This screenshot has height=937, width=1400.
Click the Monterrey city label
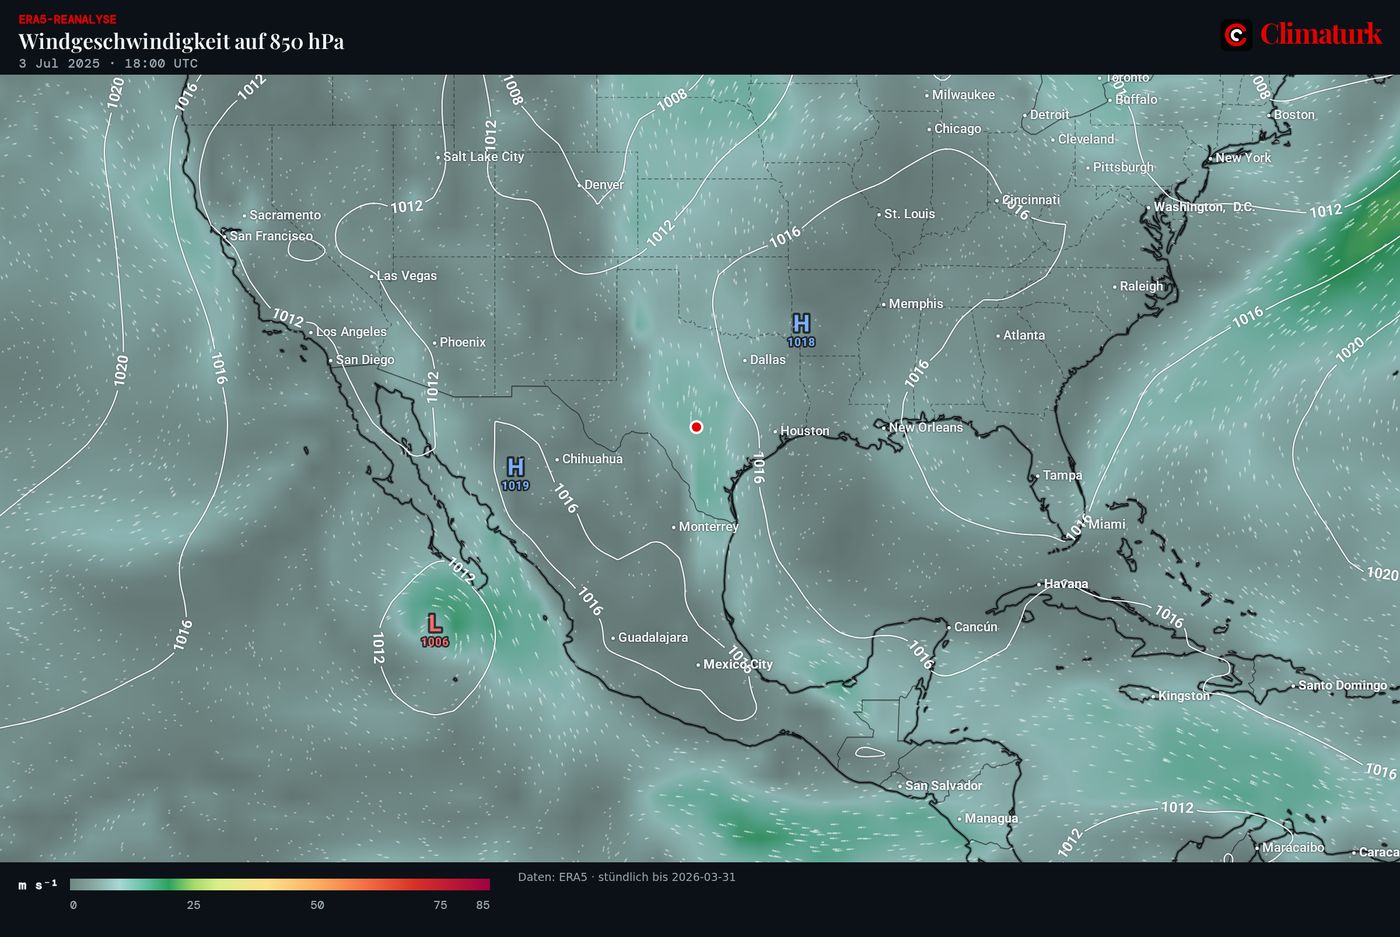point(709,526)
